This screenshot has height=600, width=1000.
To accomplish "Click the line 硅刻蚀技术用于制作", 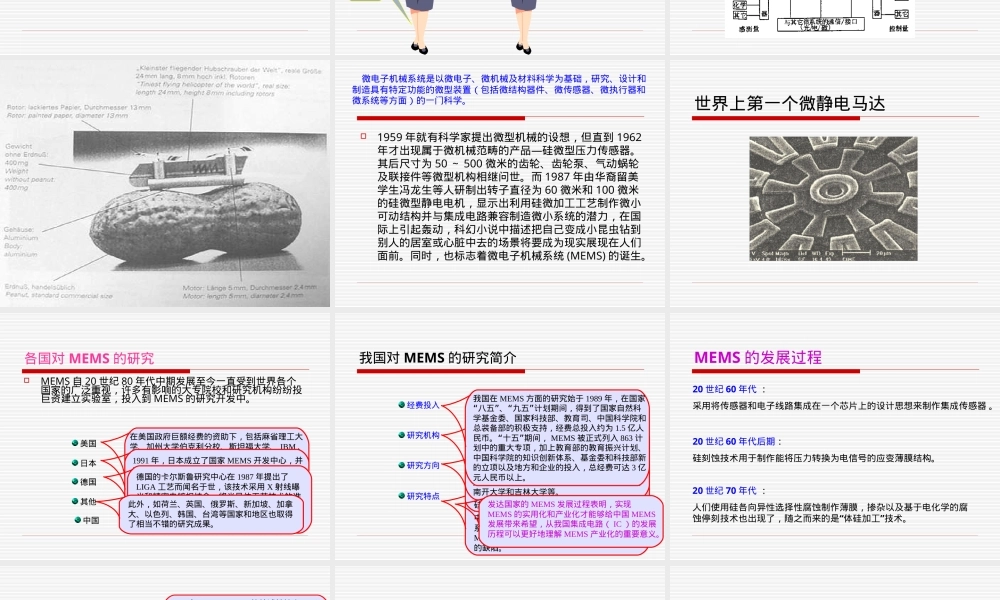I will tap(814, 458).
